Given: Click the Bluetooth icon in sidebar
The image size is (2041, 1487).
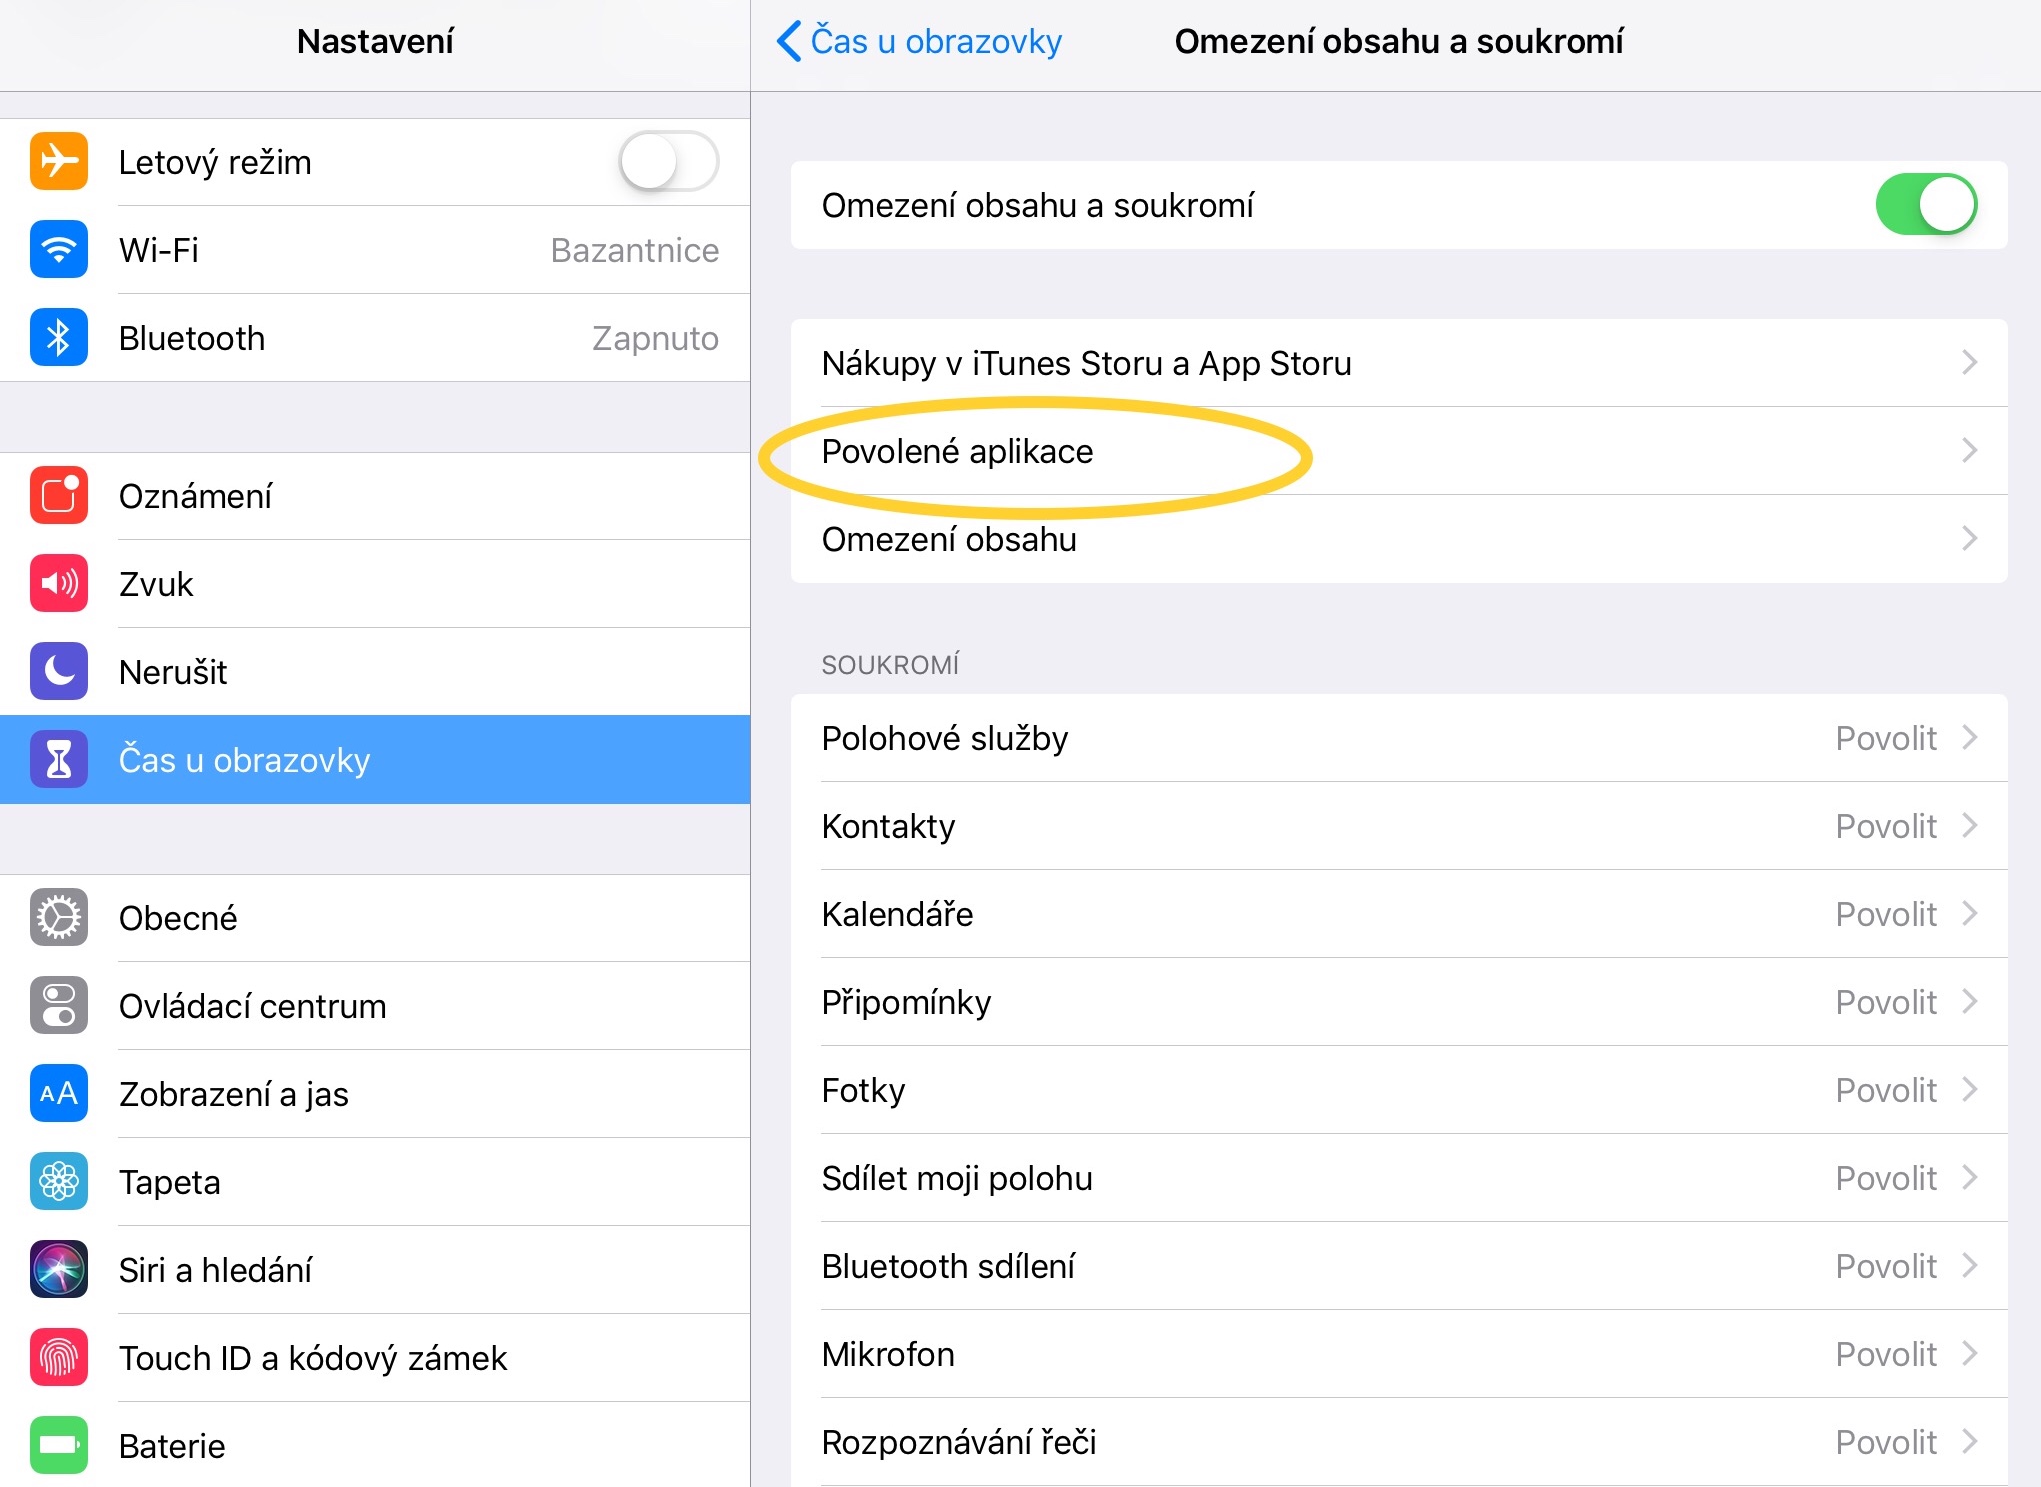Looking at the screenshot, I should 58,338.
